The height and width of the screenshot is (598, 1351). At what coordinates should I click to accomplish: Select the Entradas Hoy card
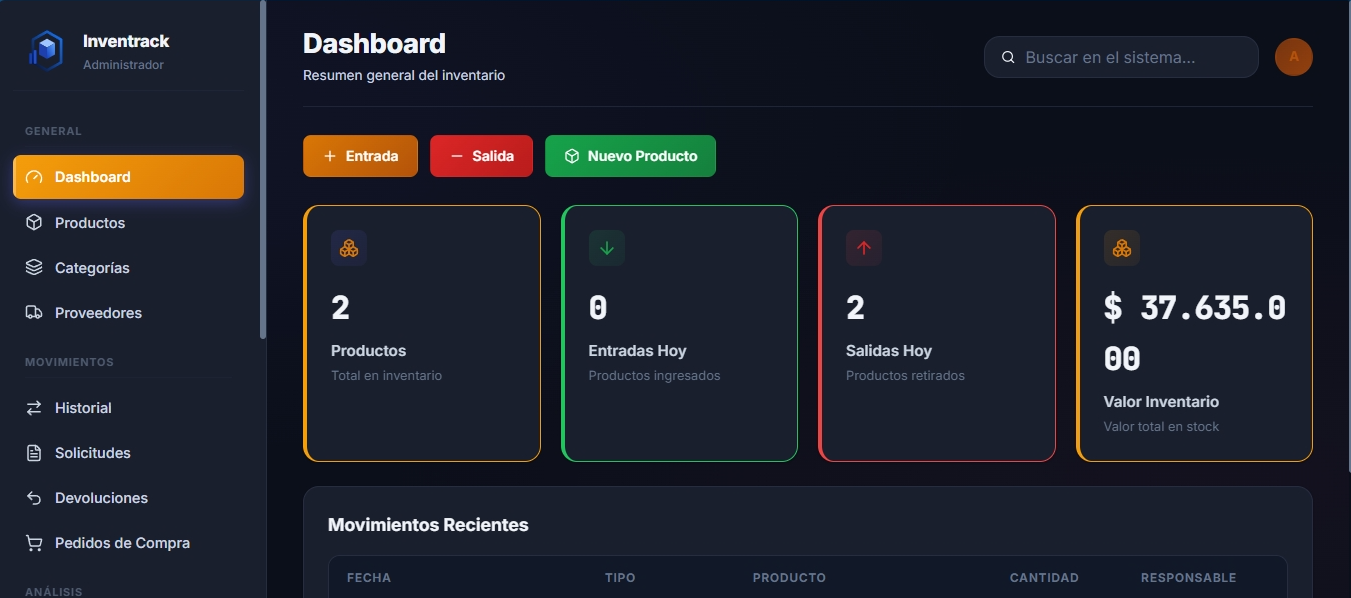click(x=679, y=333)
